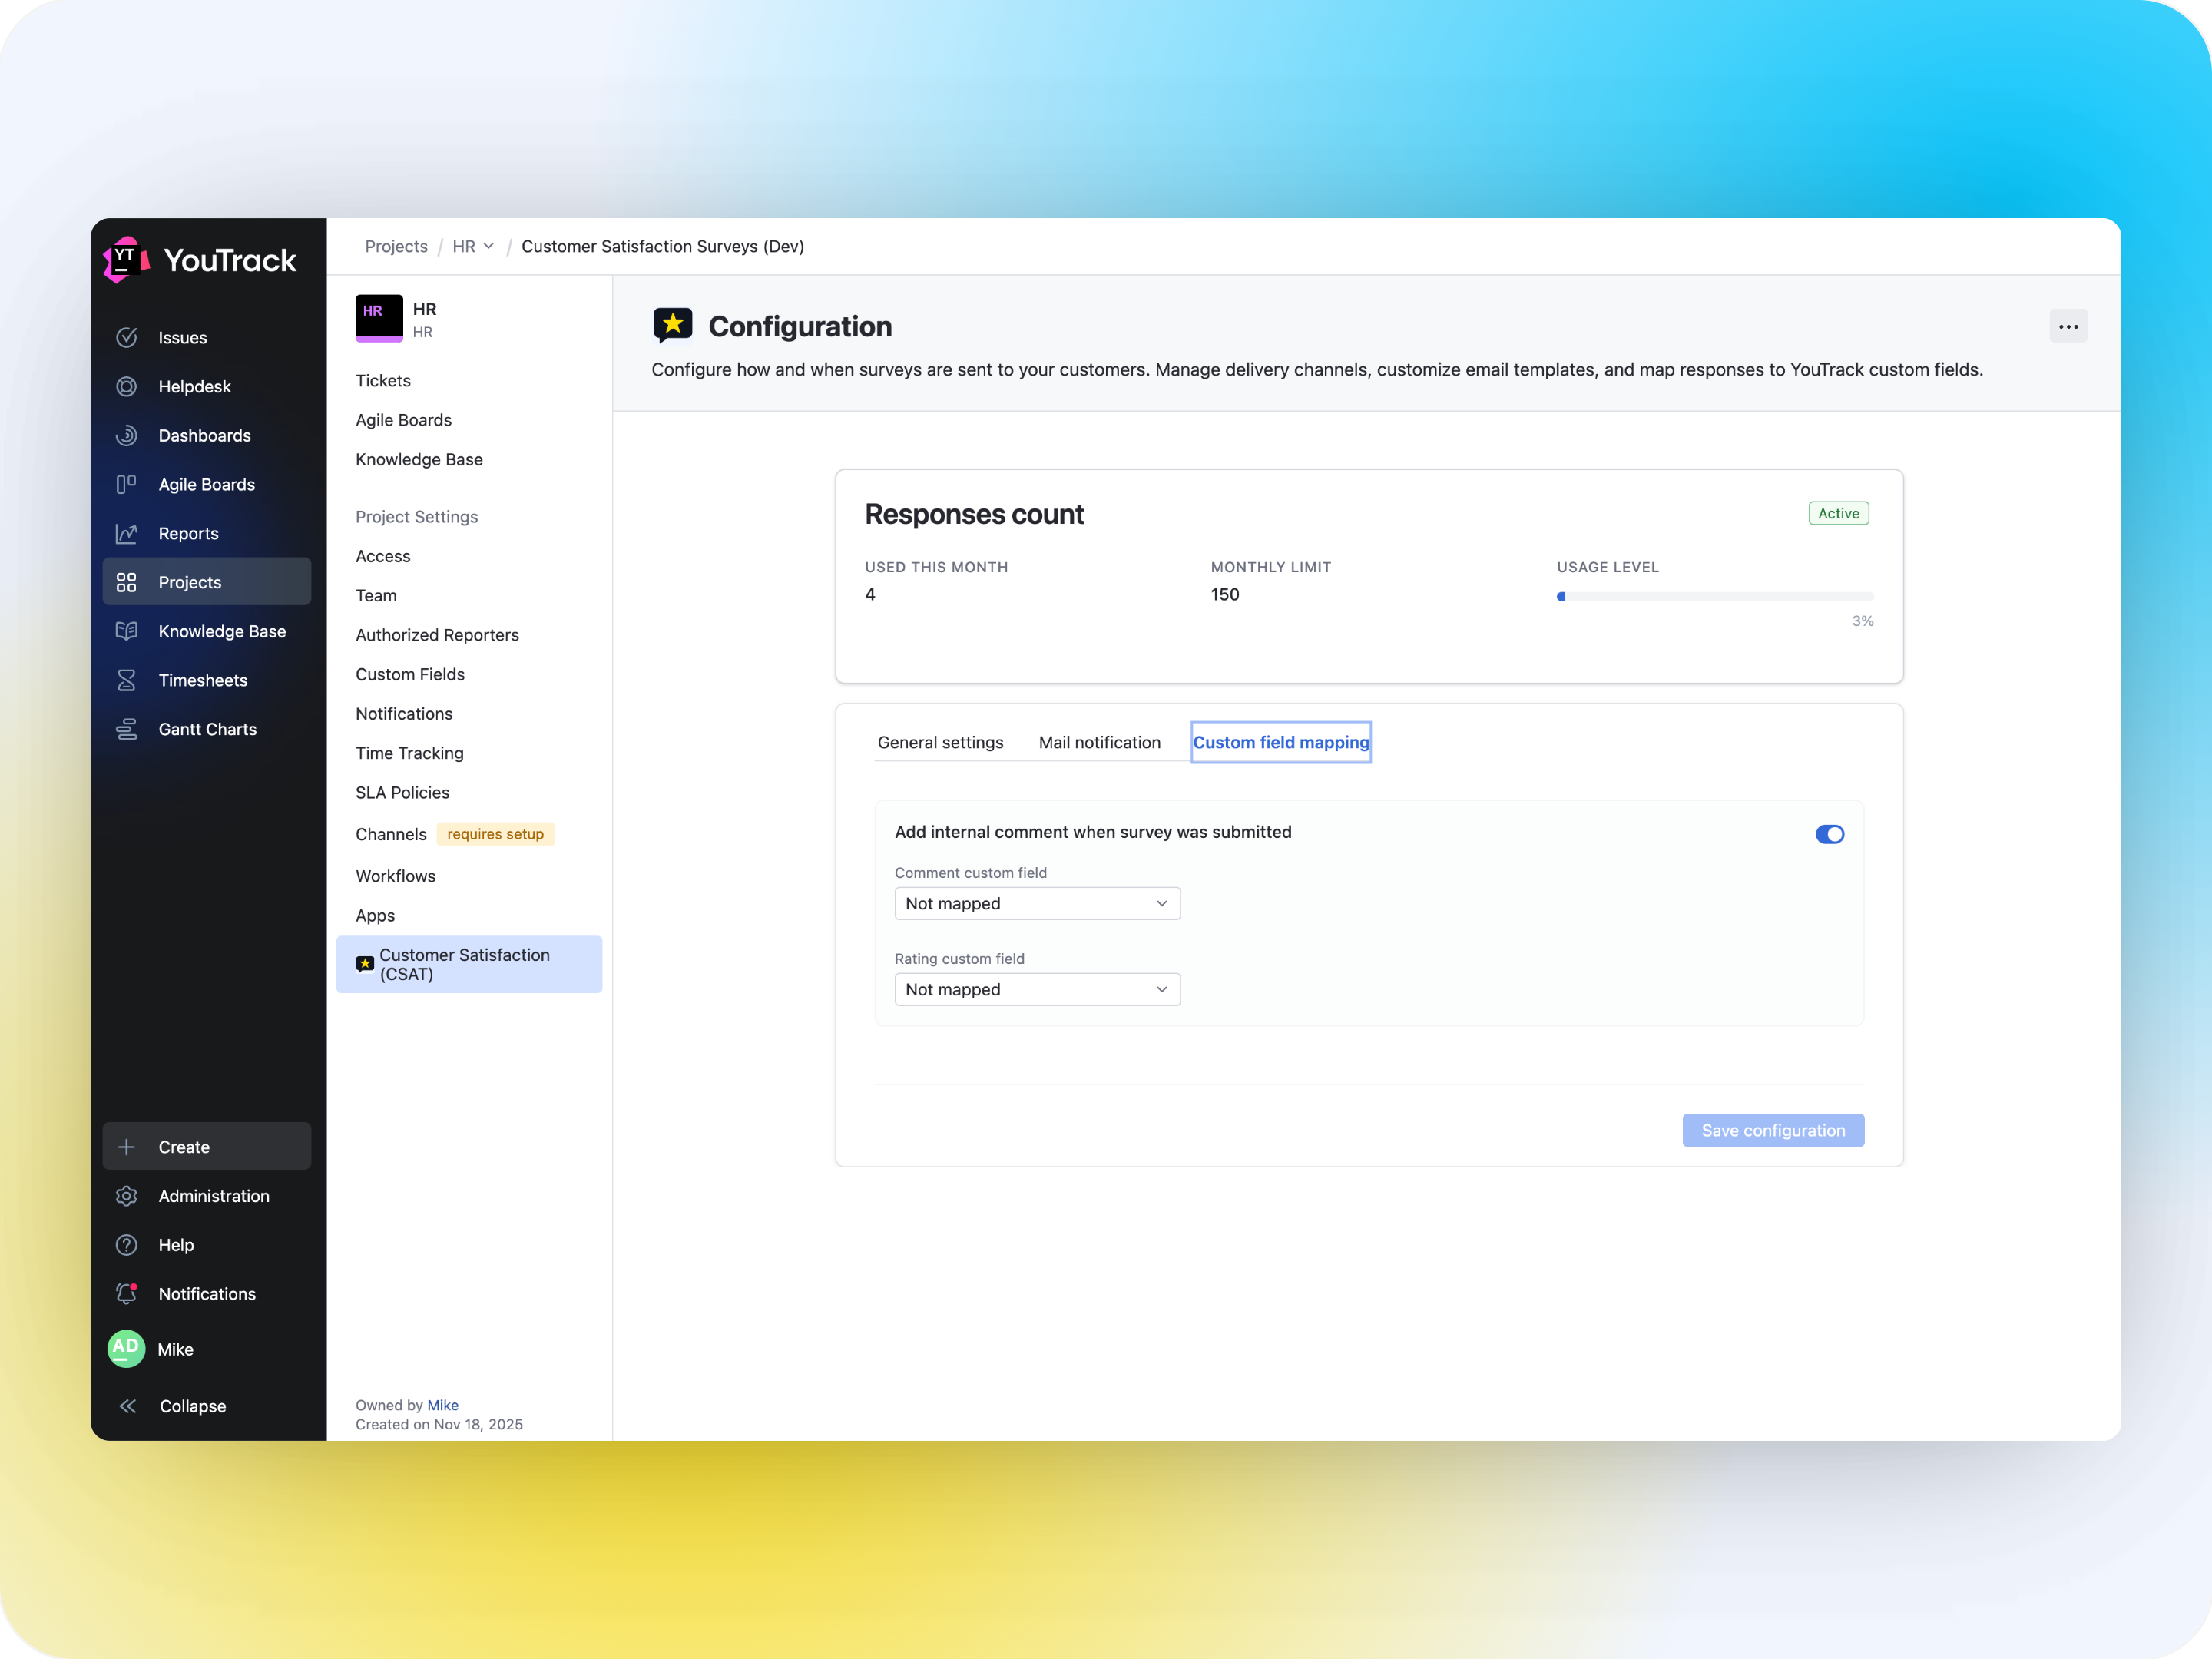The width and height of the screenshot is (2212, 1659).
Task: Open Administration settings gear
Action: point(127,1196)
